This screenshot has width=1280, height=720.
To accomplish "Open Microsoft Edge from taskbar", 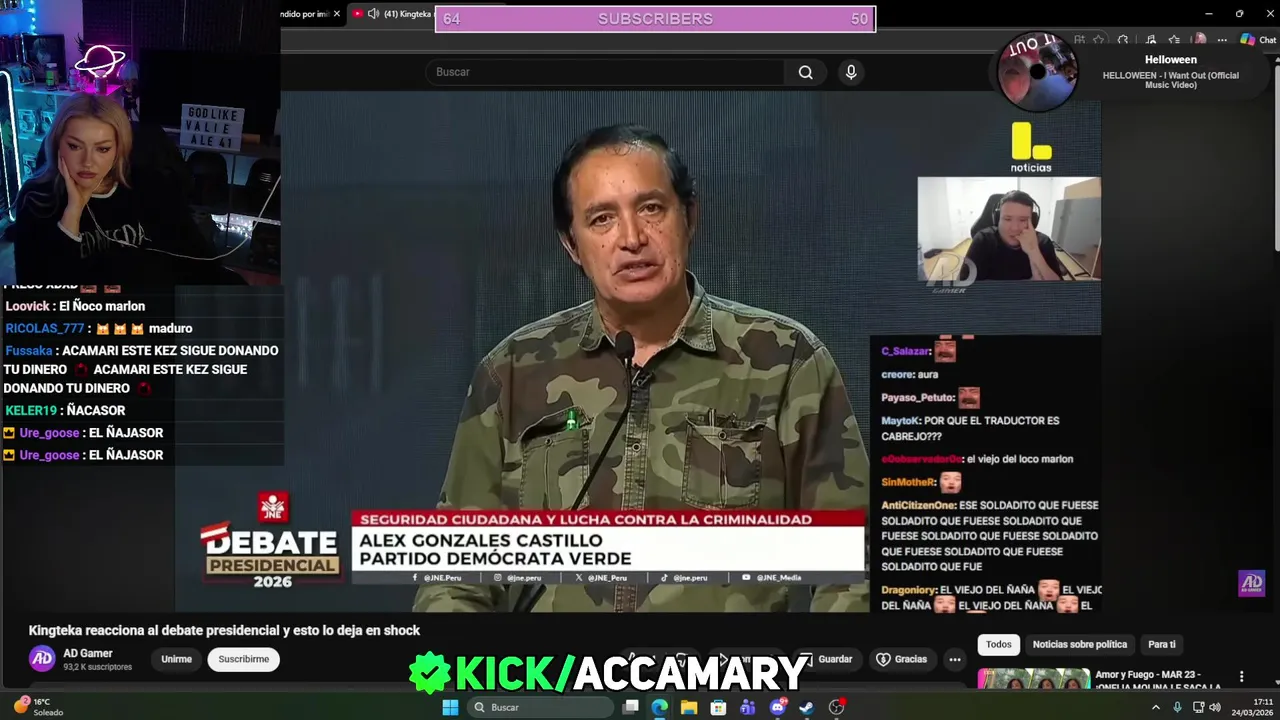I will click(660, 707).
